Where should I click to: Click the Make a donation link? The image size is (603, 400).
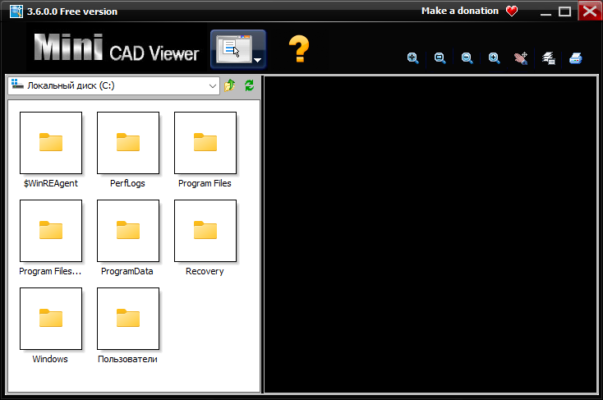click(x=460, y=11)
